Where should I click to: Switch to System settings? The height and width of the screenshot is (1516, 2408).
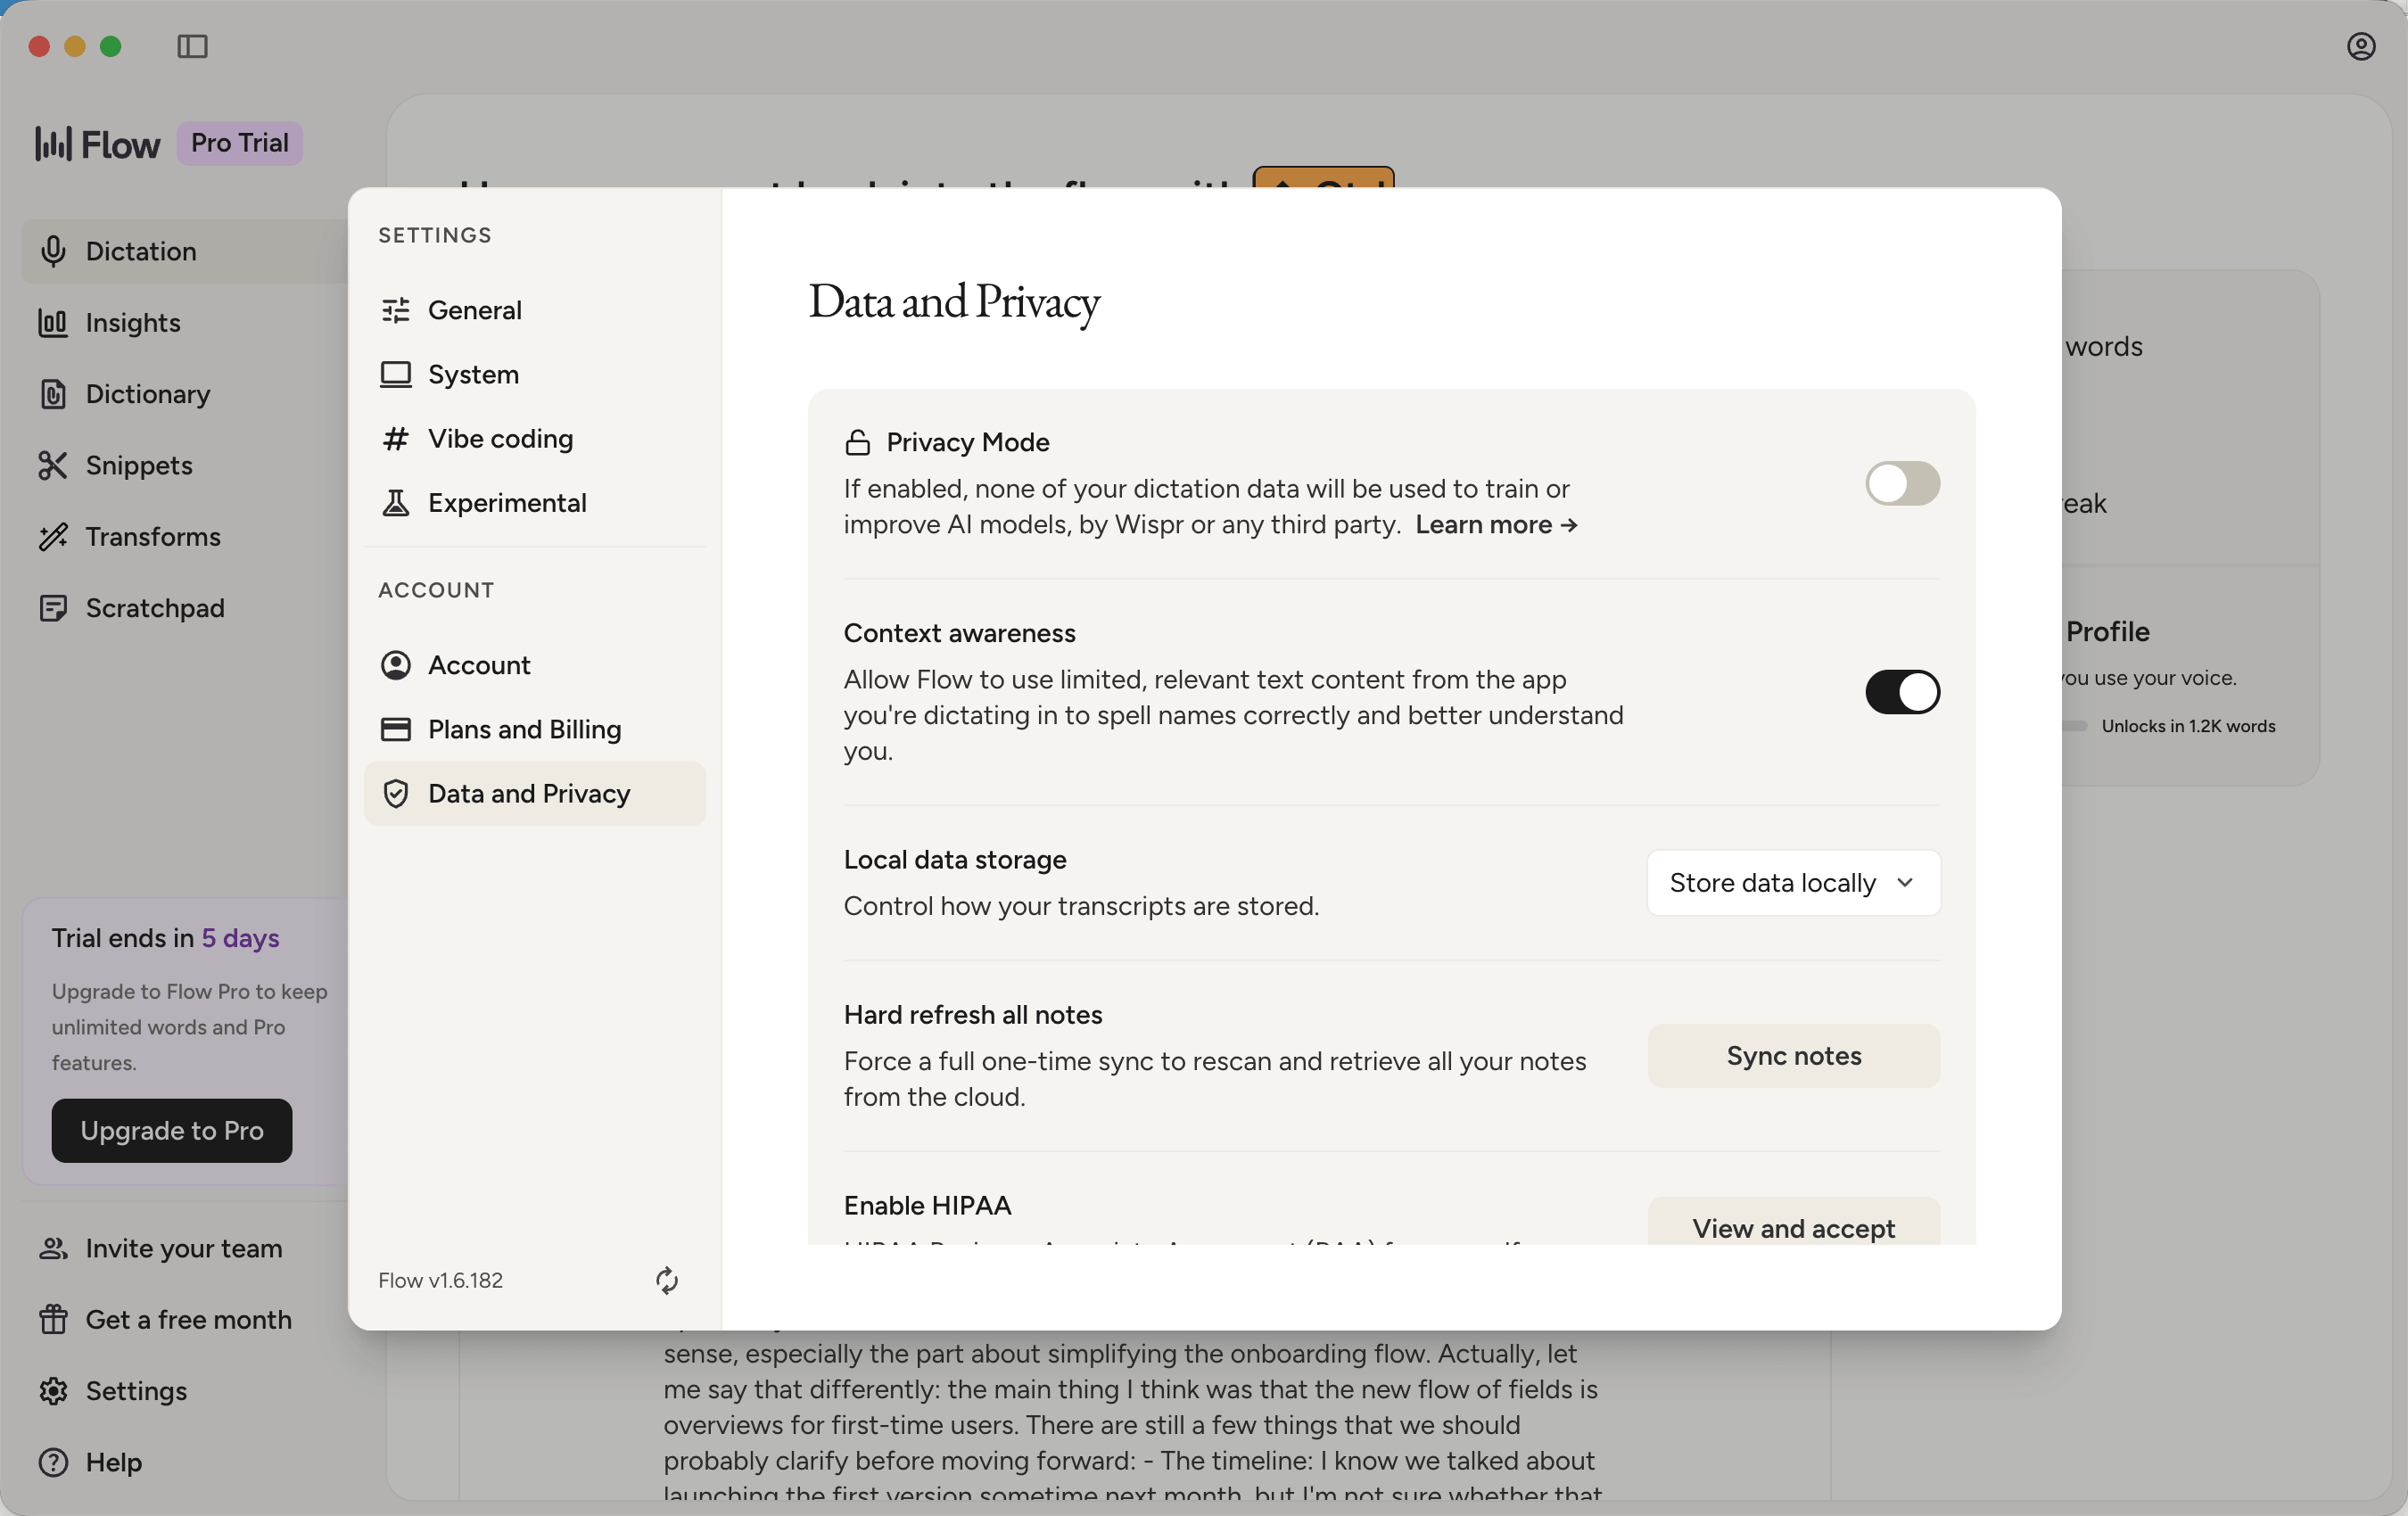point(534,374)
